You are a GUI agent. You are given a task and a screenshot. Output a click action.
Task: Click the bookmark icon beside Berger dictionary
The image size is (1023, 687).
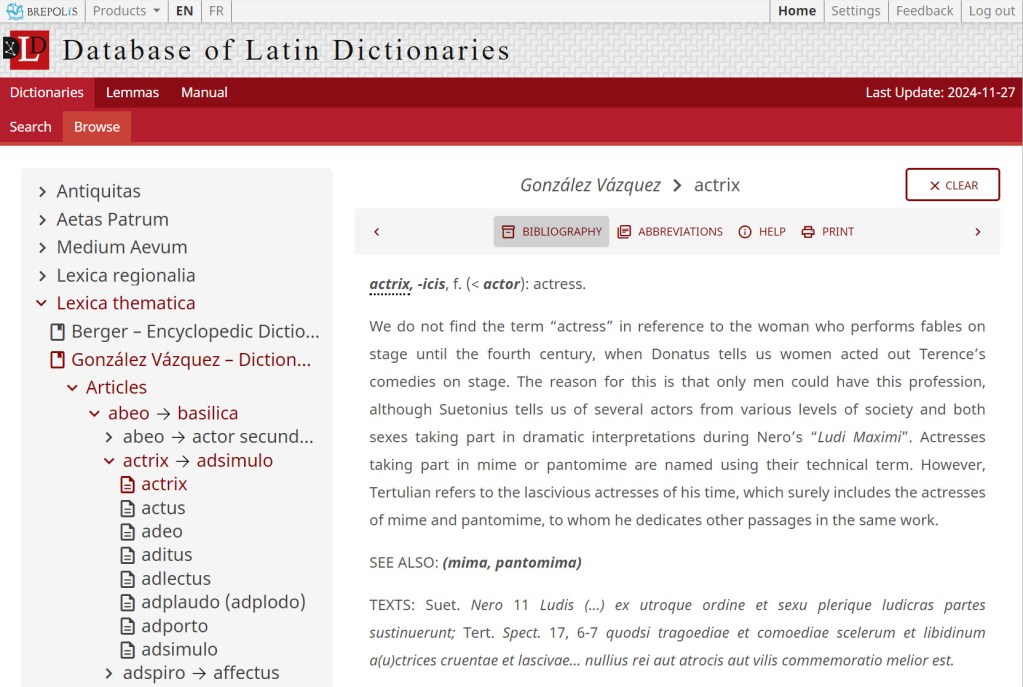click(57, 331)
